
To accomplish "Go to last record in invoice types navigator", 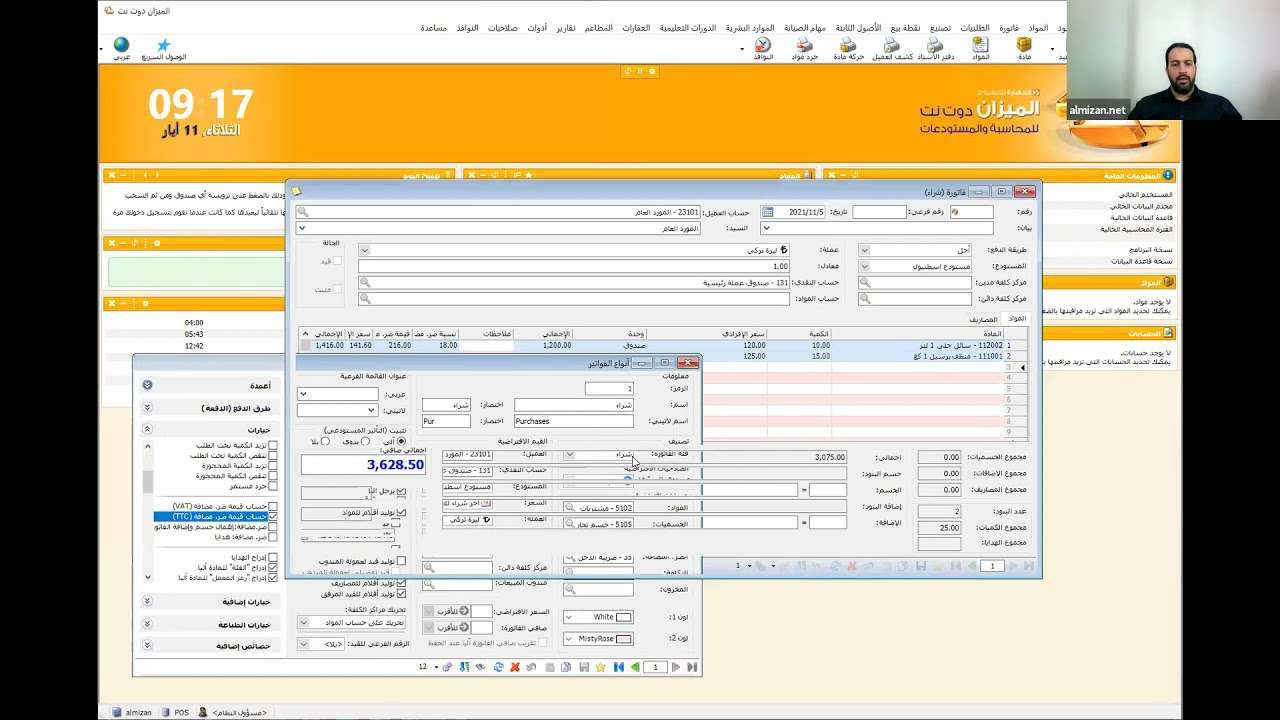I will click(x=692, y=667).
